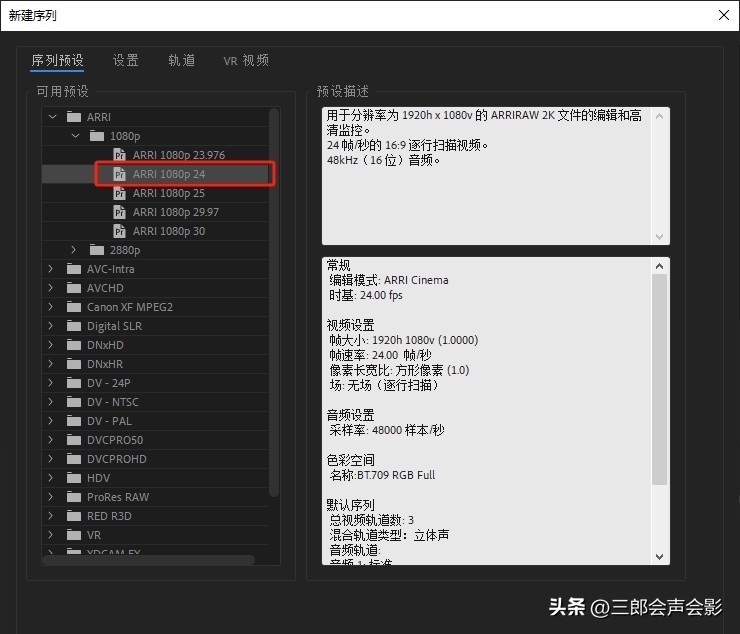Click the ARRI 1080p 24 preset icon
The width and height of the screenshot is (740, 634).
tap(119, 174)
